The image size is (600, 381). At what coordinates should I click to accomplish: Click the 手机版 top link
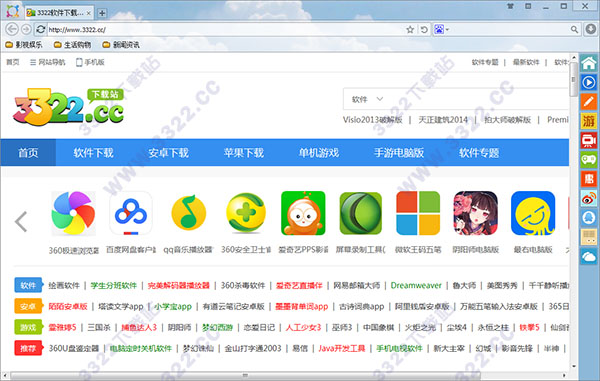click(x=90, y=62)
